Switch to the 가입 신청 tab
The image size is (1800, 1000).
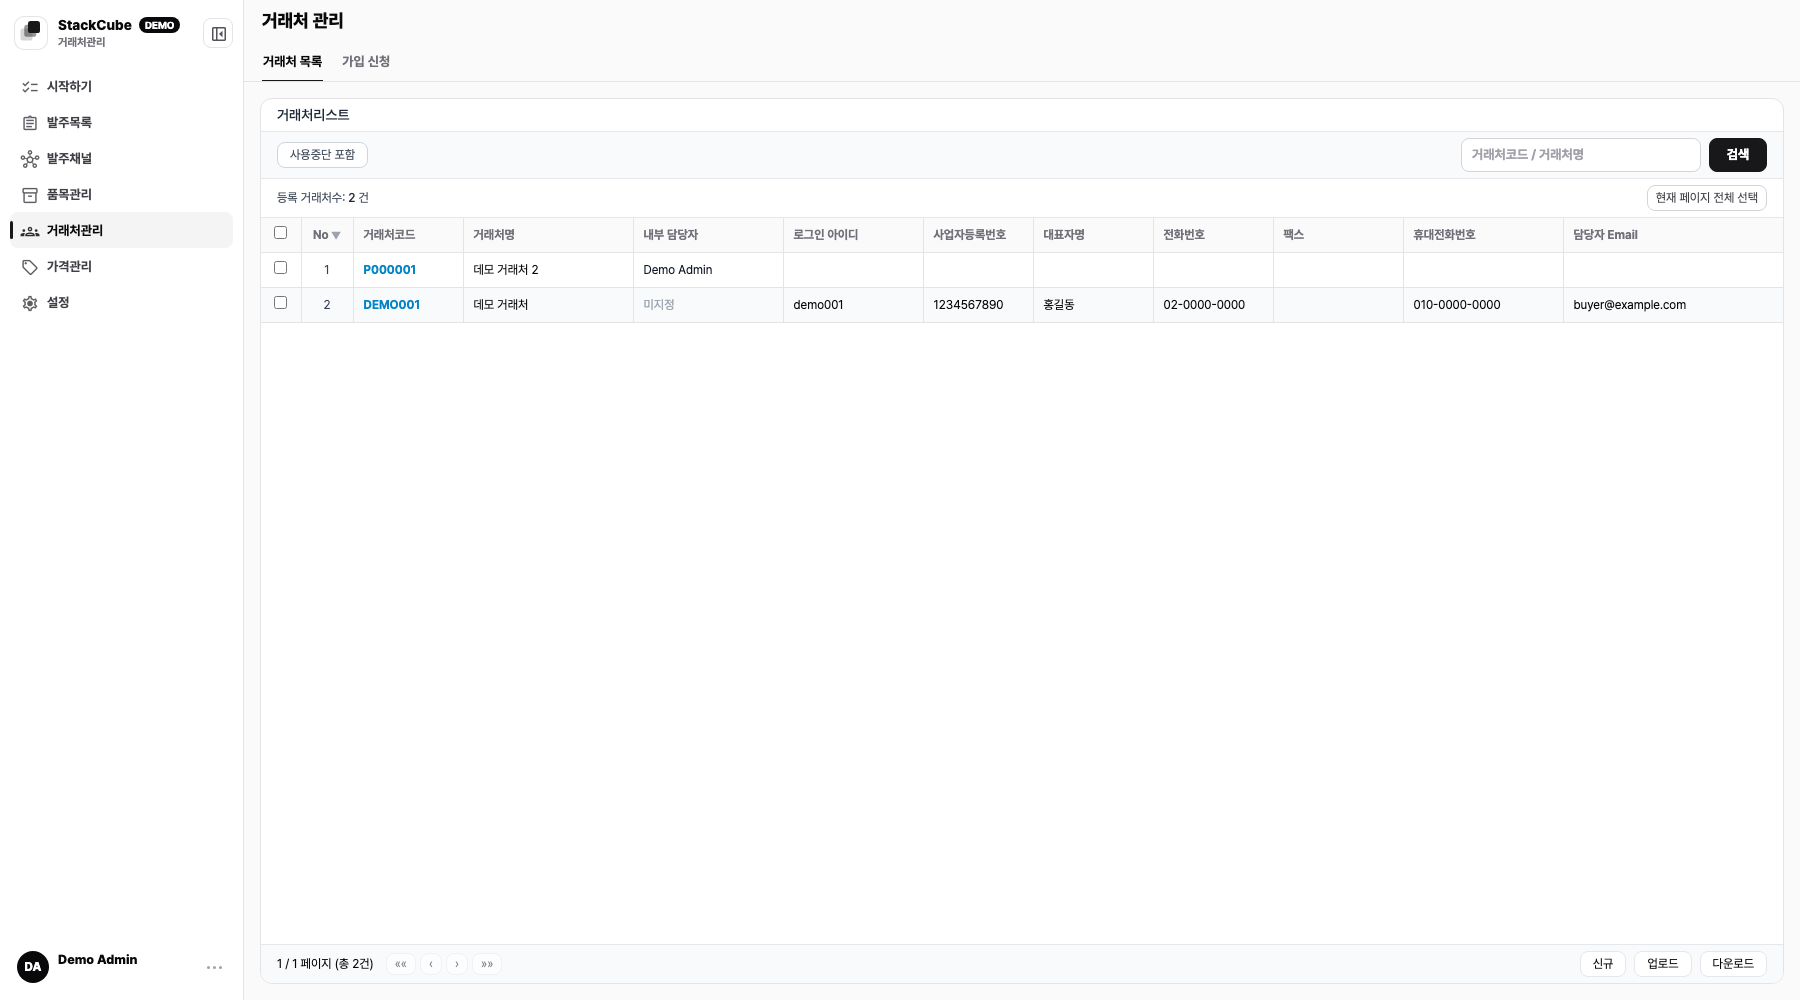[x=366, y=61]
